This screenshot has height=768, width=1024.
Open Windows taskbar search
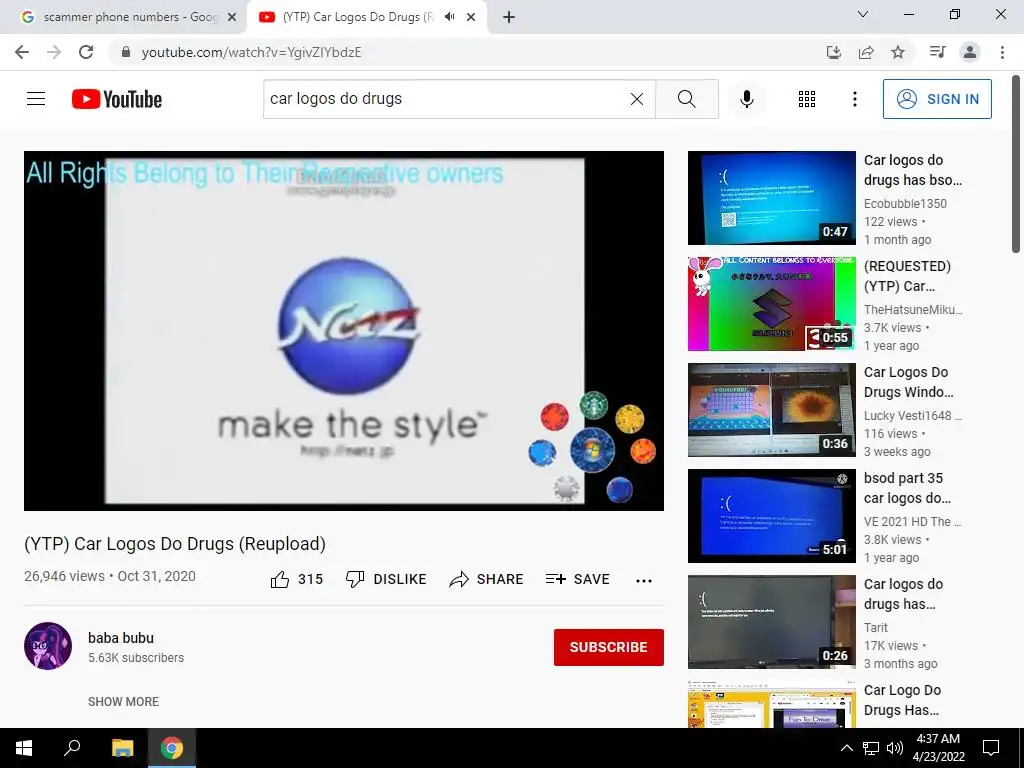pyautogui.click(x=72, y=748)
